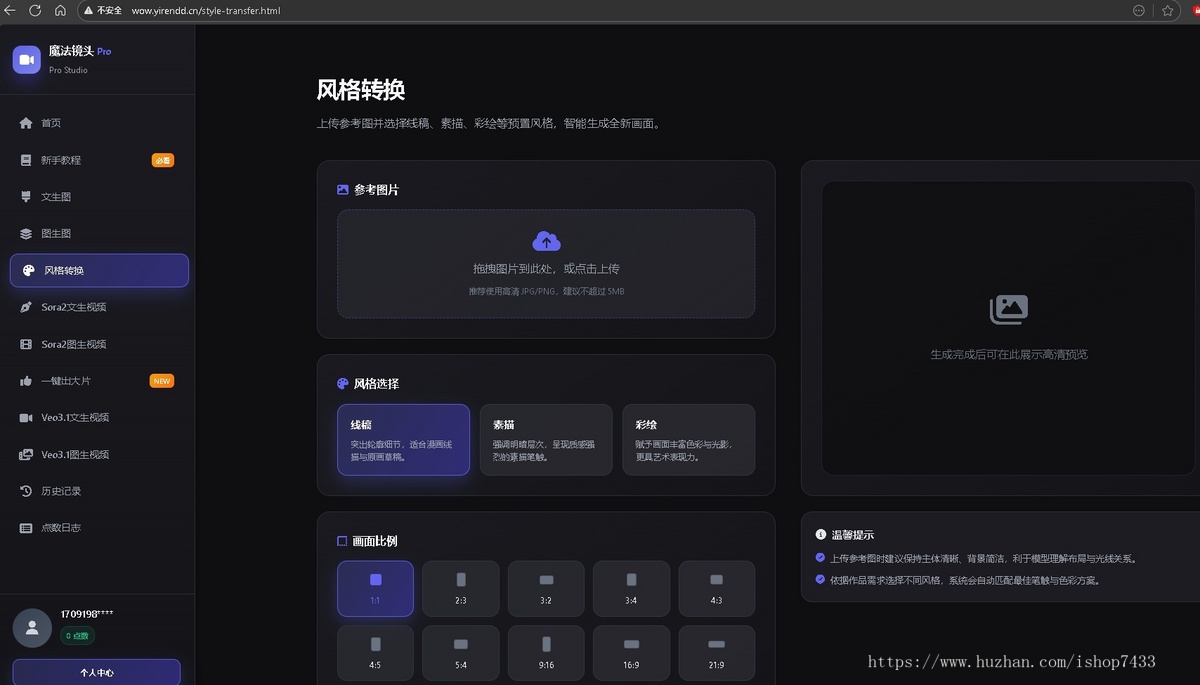
Task: Go to 文生图 page
Action: [99, 197]
